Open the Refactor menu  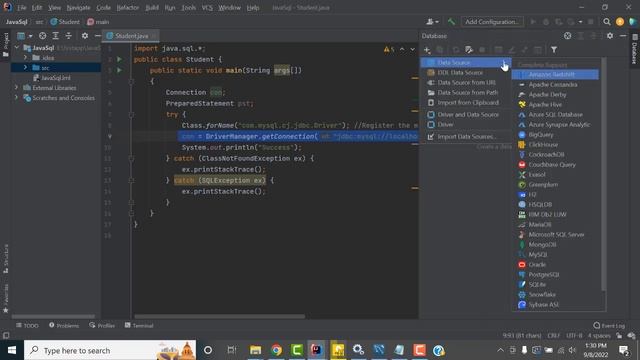click(x=127, y=7)
